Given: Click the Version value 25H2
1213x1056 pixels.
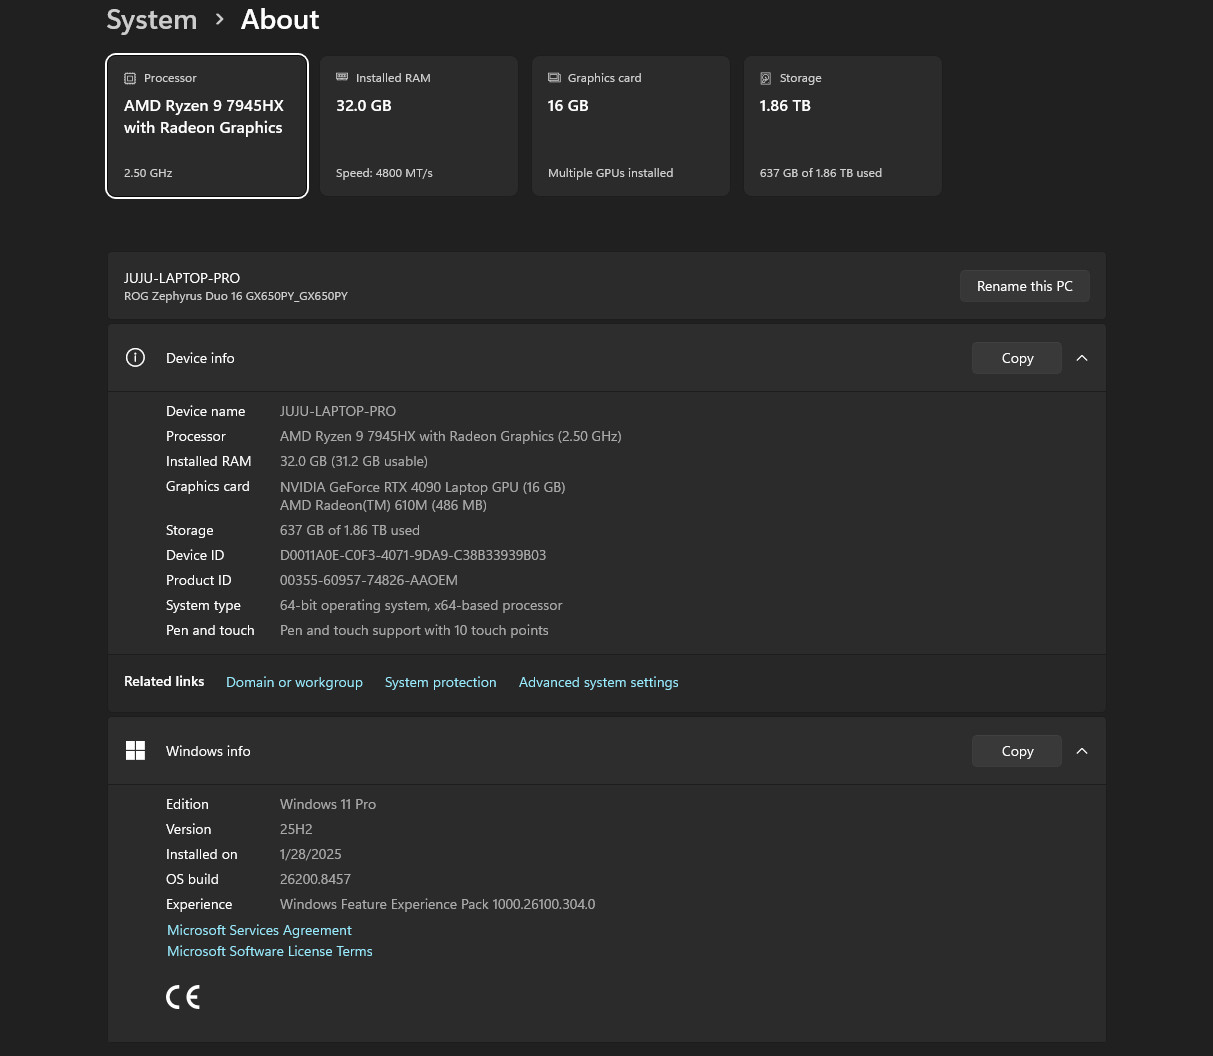Looking at the screenshot, I should (296, 829).
